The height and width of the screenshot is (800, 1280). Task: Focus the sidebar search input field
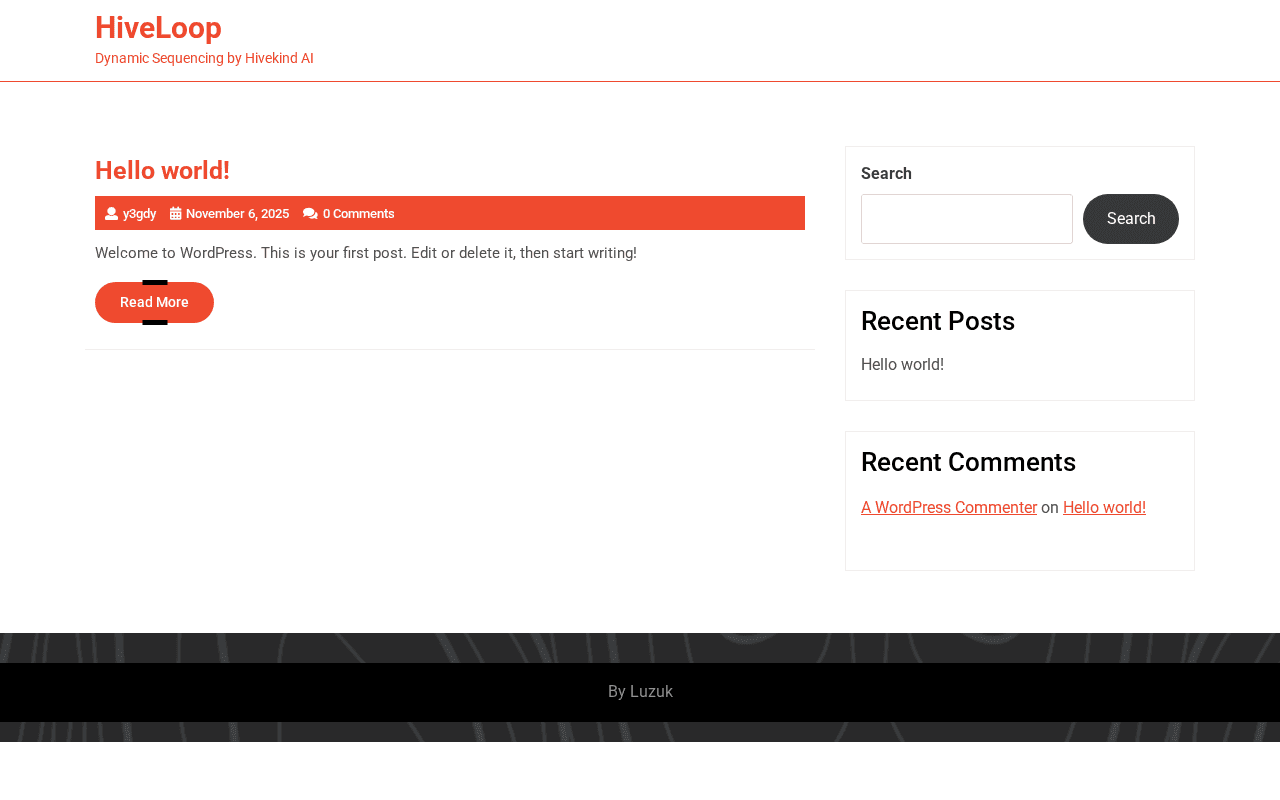(967, 219)
